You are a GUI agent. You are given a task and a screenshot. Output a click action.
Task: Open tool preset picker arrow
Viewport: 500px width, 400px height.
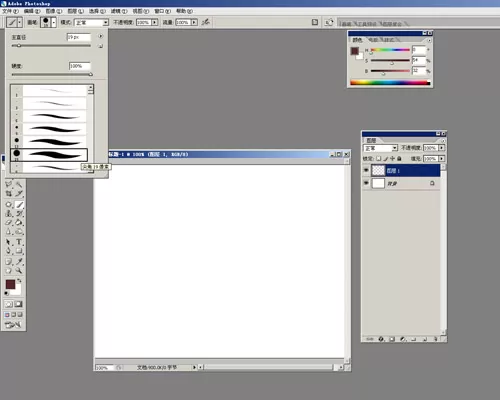pyautogui.click(x=20, y=22)
